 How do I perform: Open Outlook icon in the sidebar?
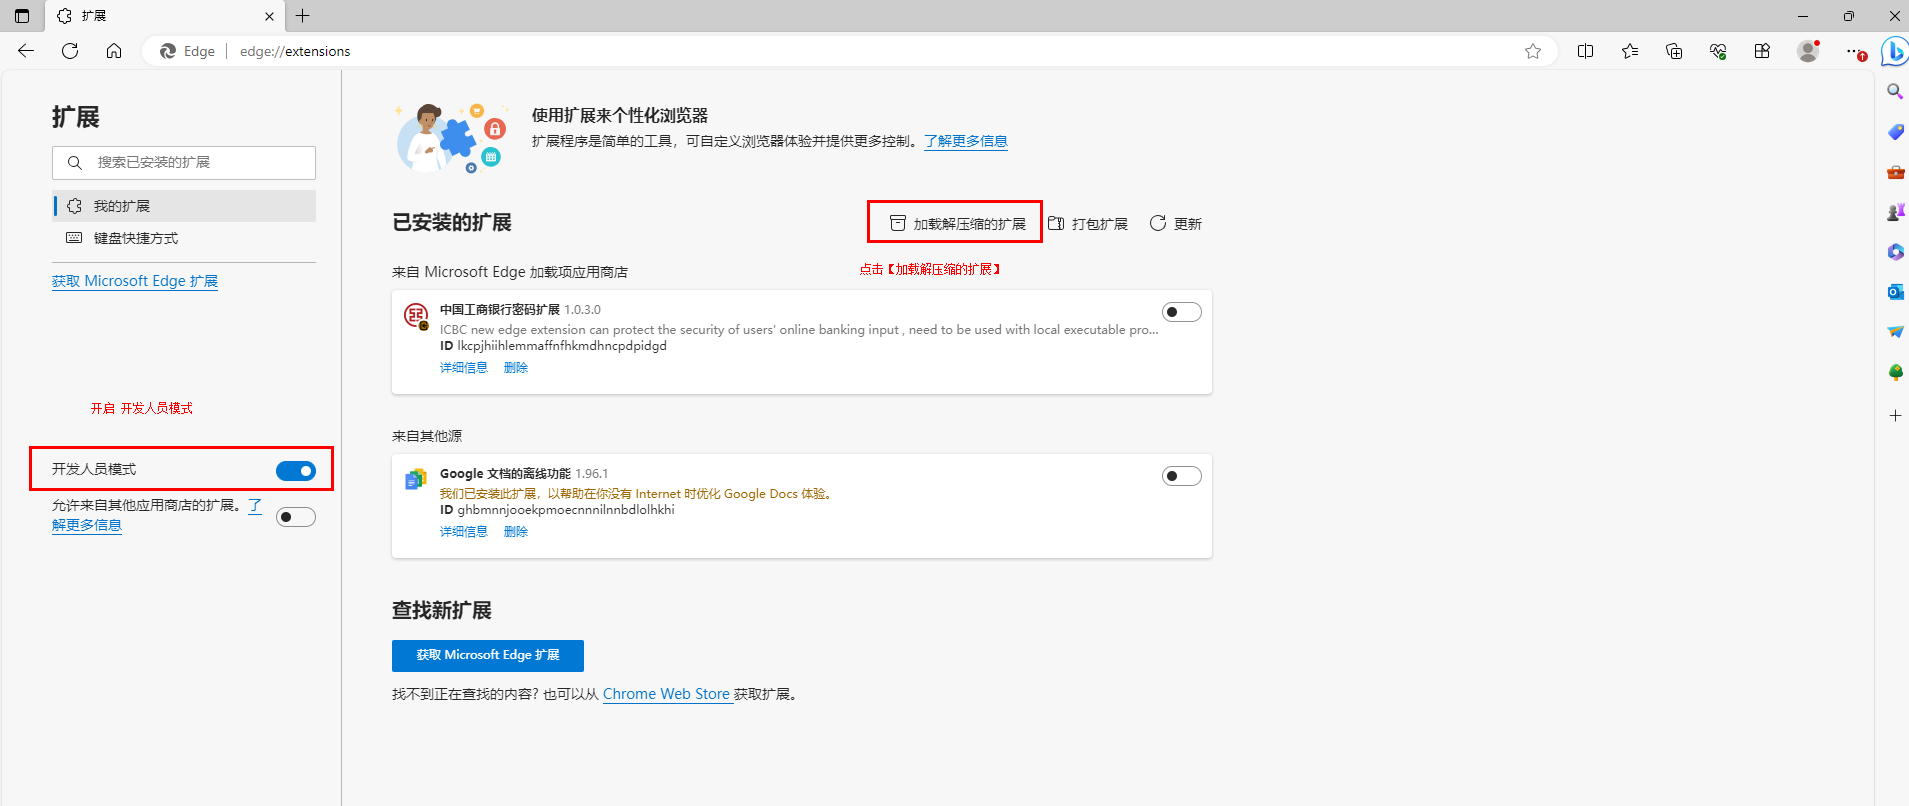pyautogui.click(x=1894, y=291)
